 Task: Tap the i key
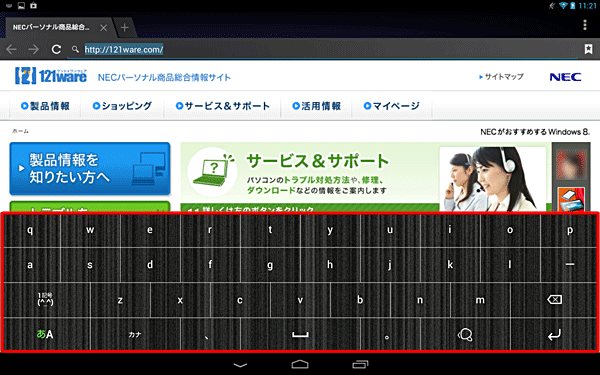point(450,230)
